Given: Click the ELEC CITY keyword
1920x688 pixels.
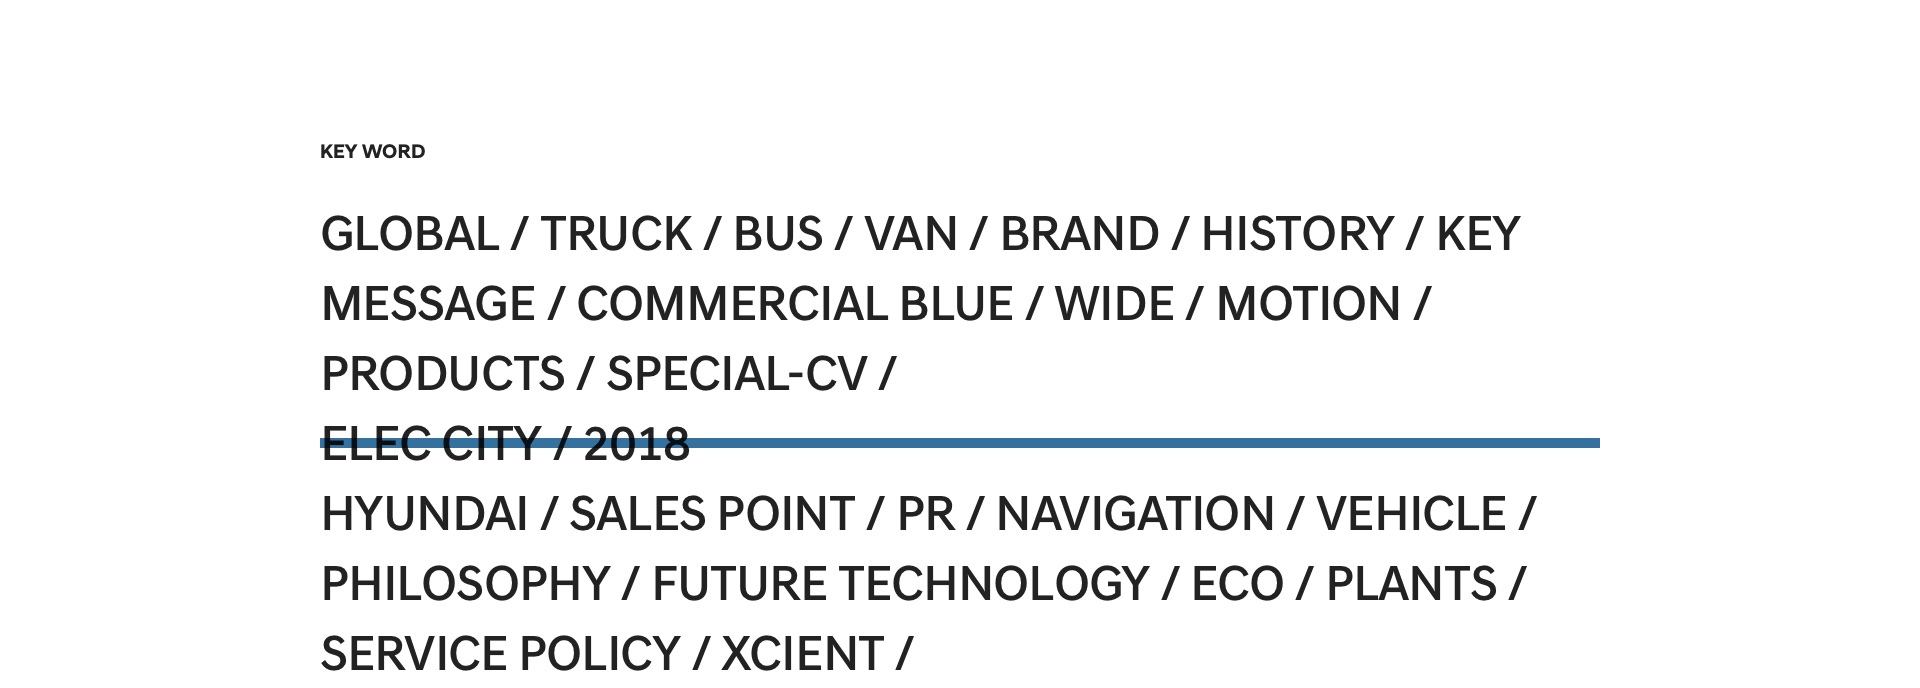Looking at the screenshot, I should point(431,445).
